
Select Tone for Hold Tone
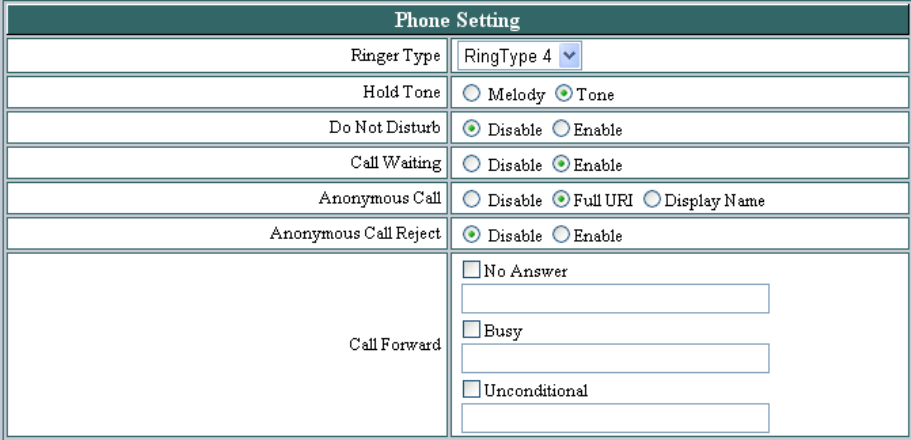(563, 95)
